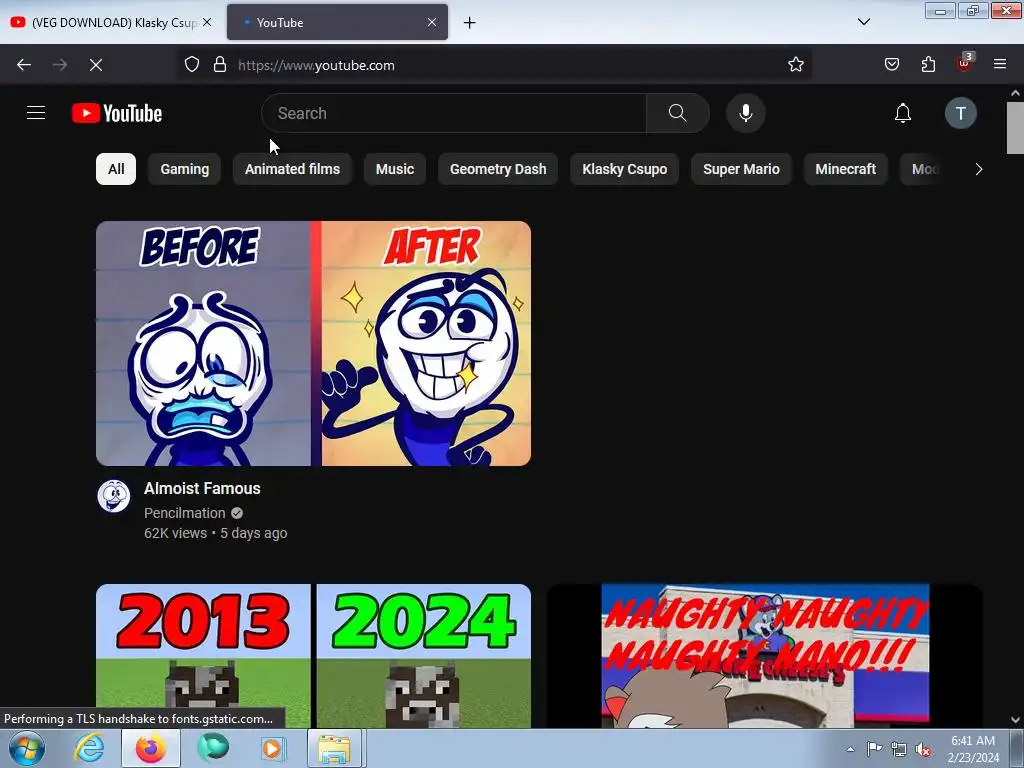Open the Windows Start menu orb
This screenshot has height=768, width=1024.
(x=27, y=749)
